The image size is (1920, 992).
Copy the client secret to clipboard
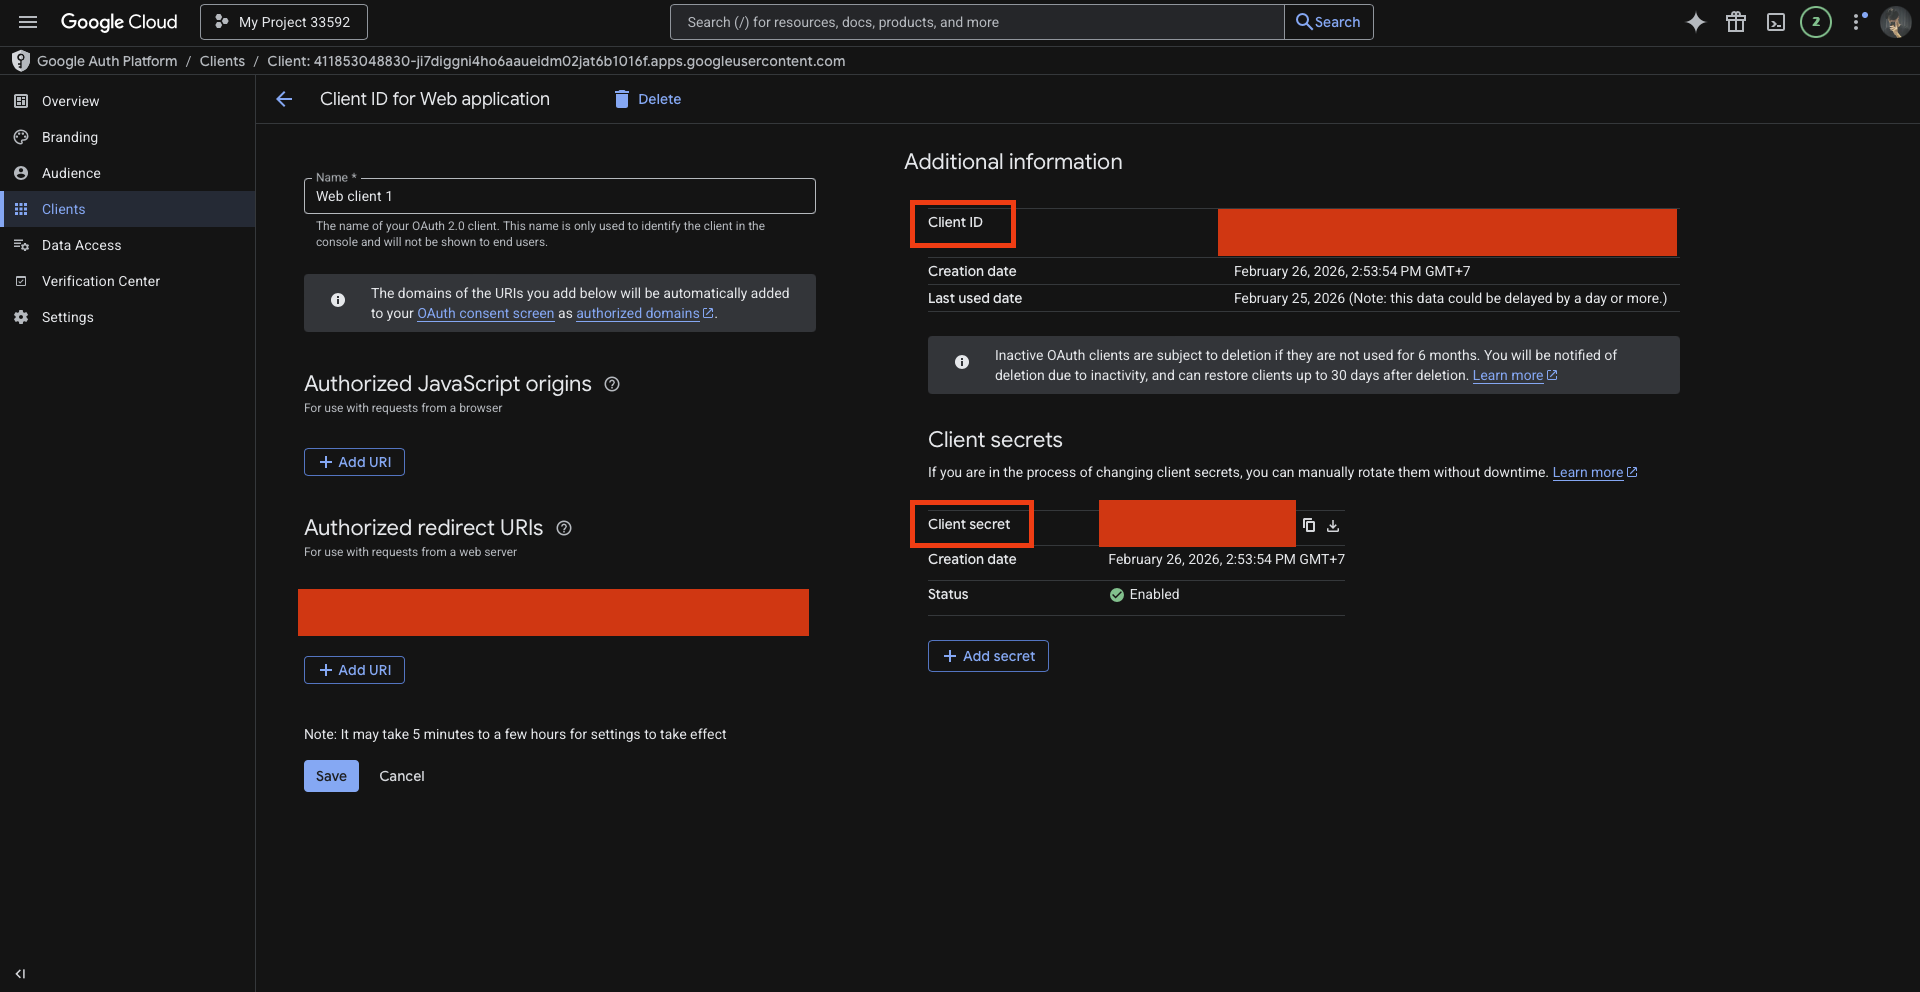point(1309,525)
